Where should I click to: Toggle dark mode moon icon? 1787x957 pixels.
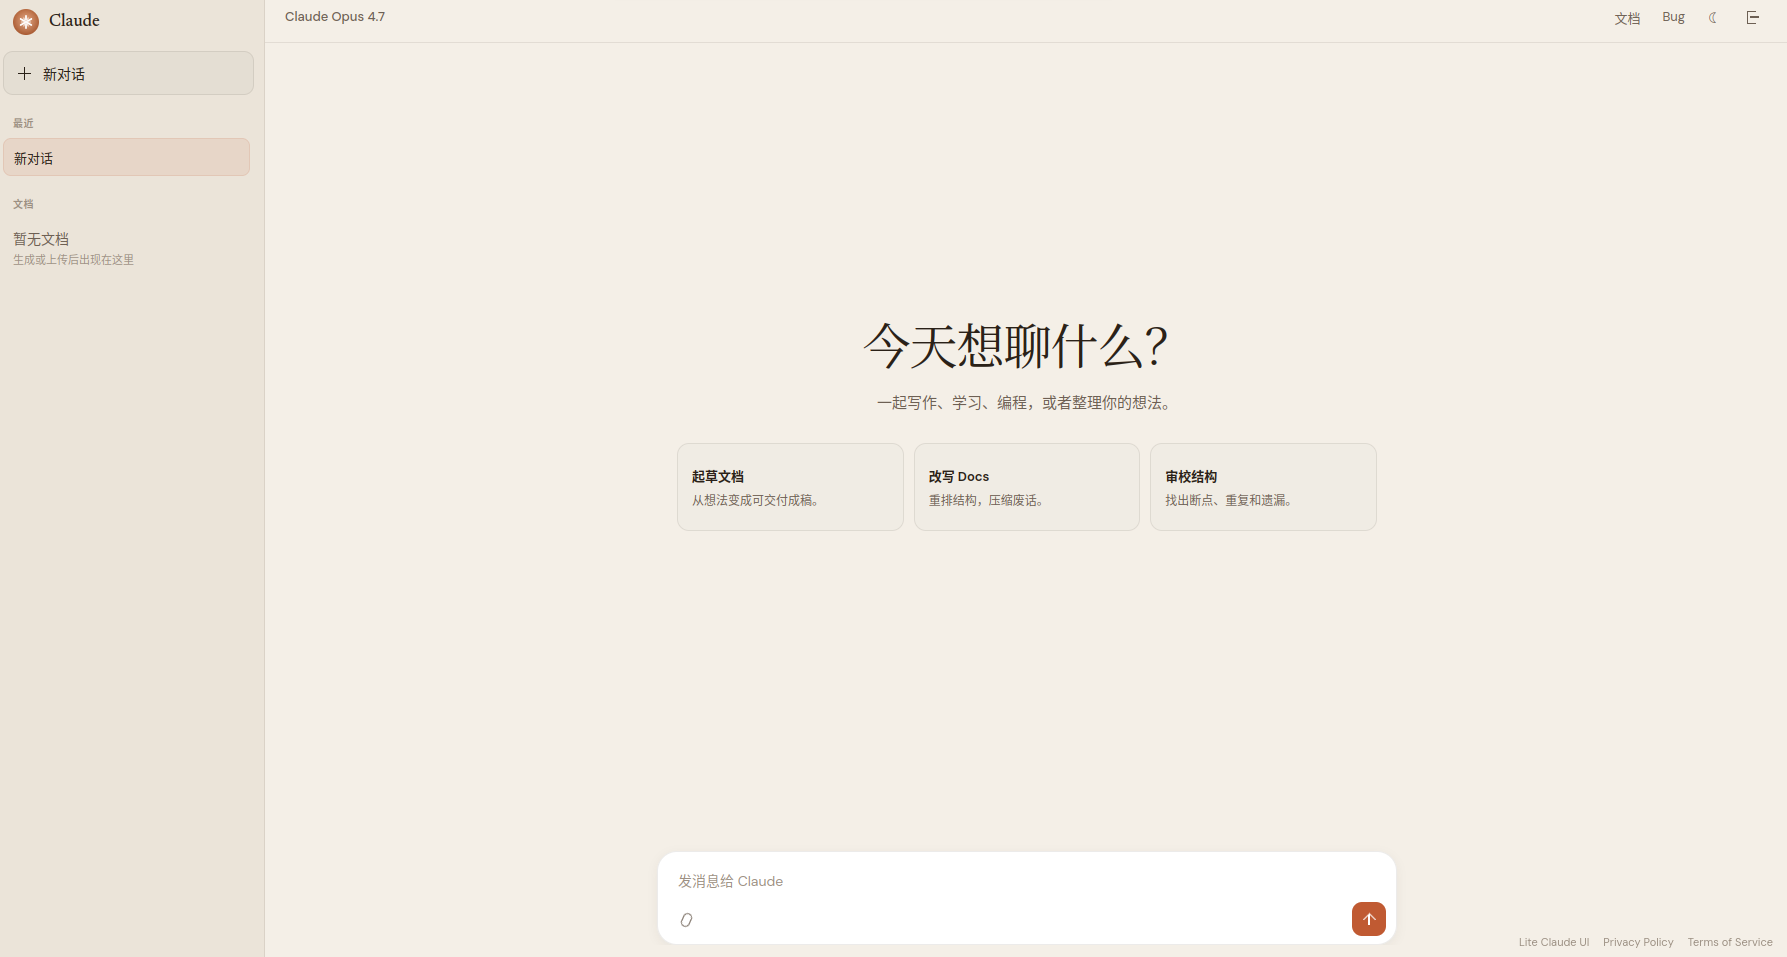(x=1713, y=18)
